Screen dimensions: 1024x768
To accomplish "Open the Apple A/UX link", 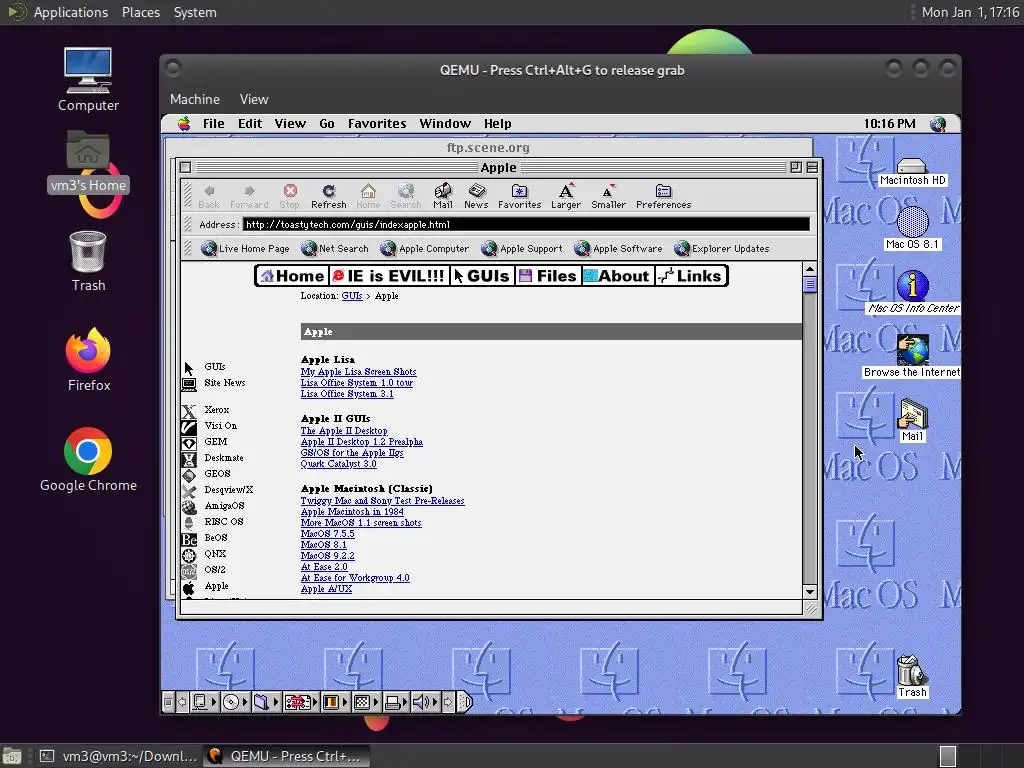I will point(326,588).
